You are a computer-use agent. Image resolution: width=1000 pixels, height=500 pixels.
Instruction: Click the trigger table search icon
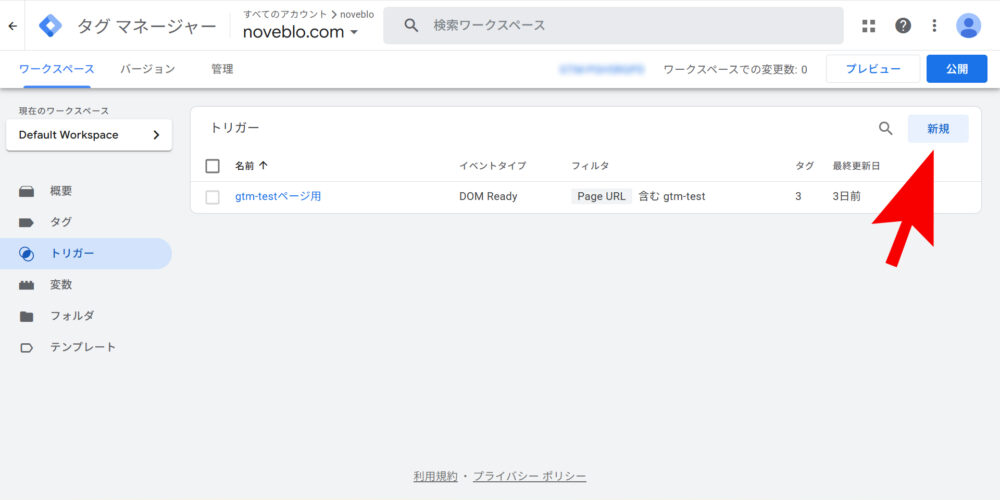point(885,128)
